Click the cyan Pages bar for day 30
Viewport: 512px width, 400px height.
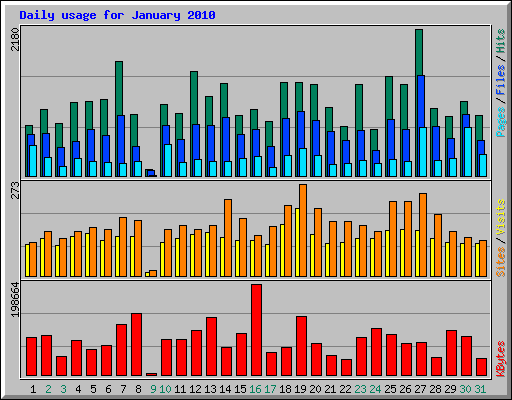468,152
